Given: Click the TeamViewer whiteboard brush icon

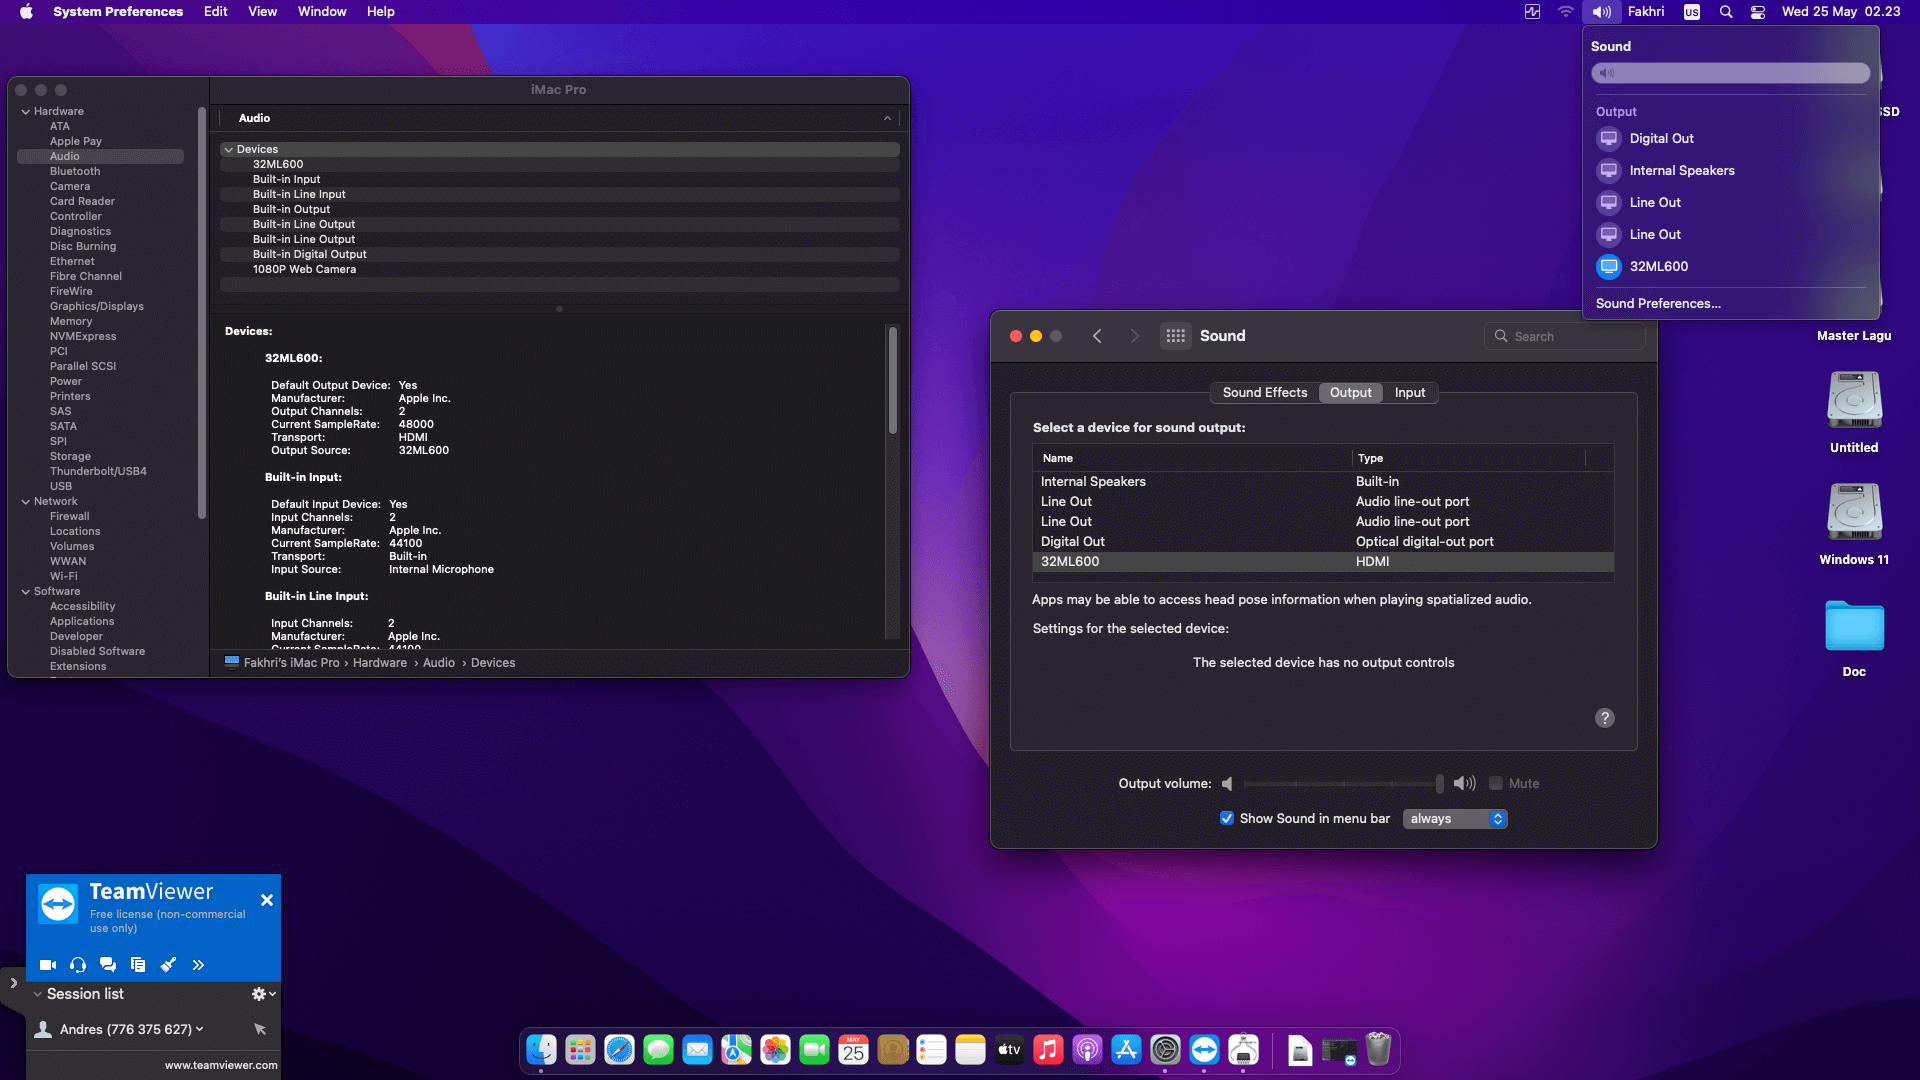Looking at the screenshot, I should 168,965.
